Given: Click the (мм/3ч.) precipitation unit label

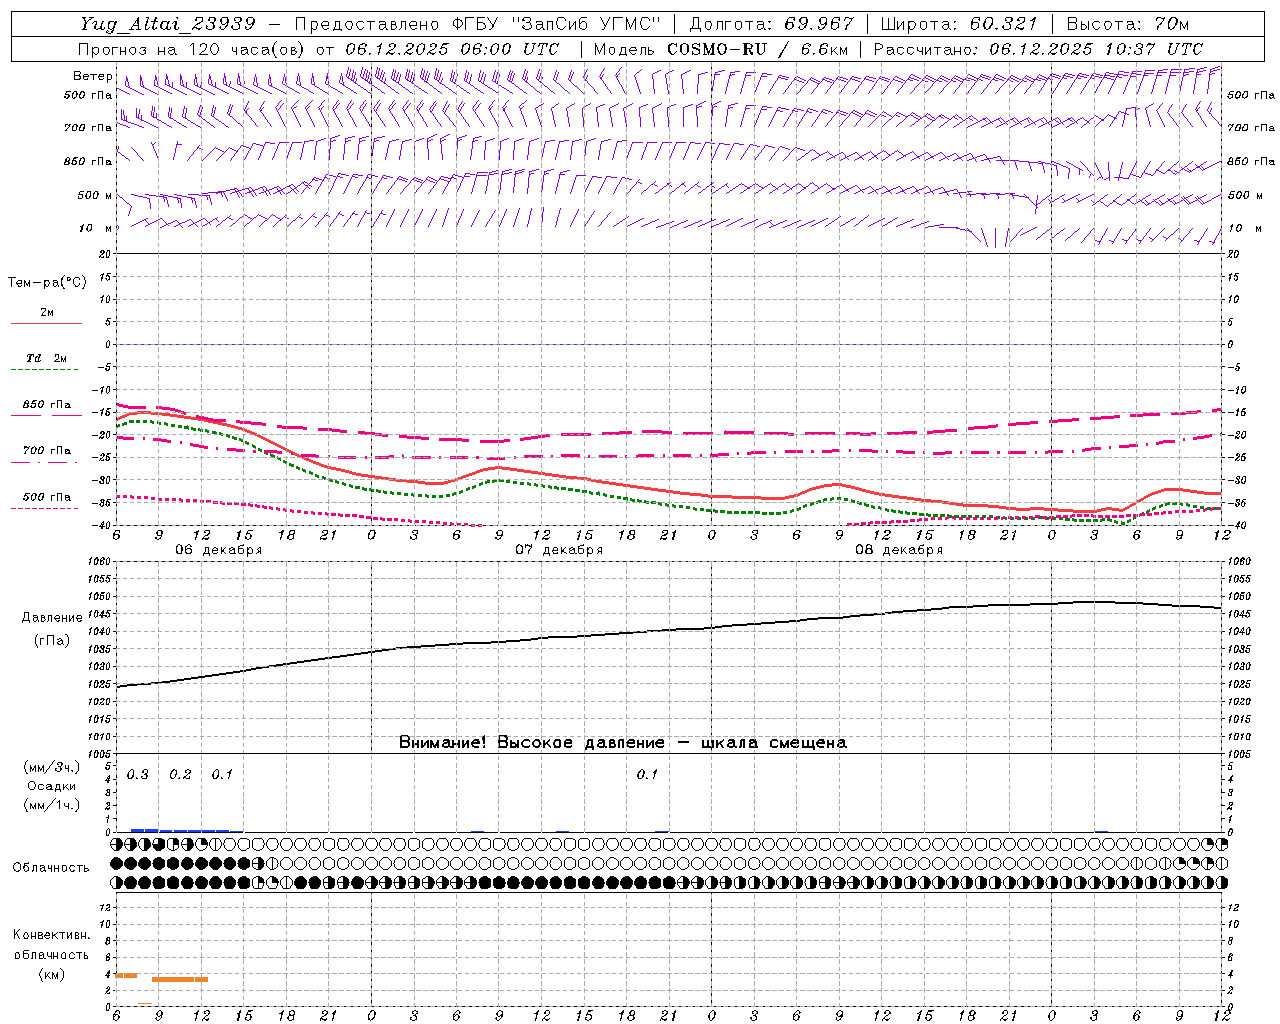Looking at the screenshot, I should (x=52, y=768).
